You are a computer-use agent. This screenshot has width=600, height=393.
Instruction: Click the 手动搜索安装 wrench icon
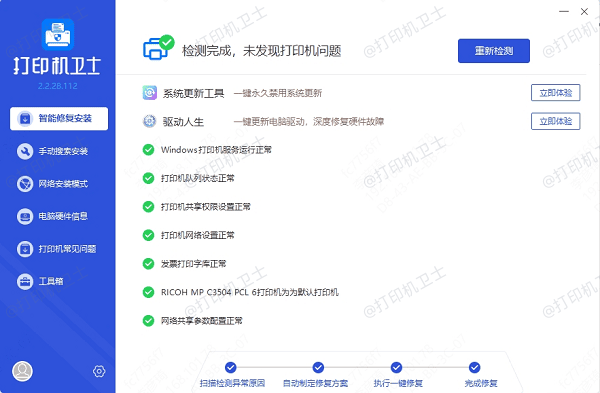click(25, 151)
